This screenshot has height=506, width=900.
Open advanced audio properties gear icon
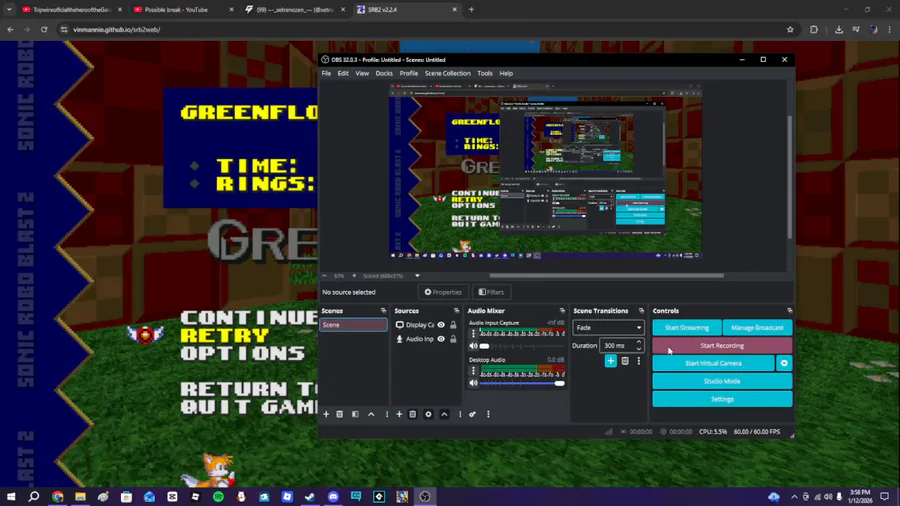point(472,414)
